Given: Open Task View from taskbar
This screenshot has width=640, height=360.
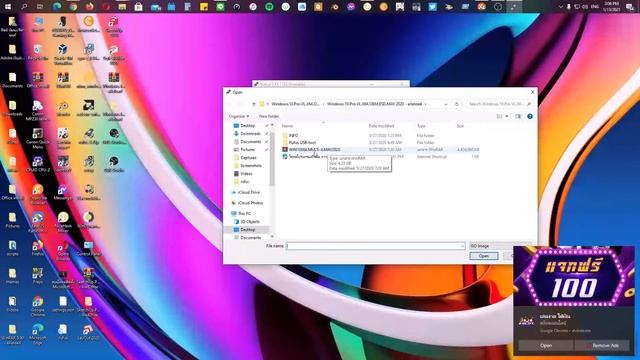Looking at the screenshot, I should click(x=40, y=7).
